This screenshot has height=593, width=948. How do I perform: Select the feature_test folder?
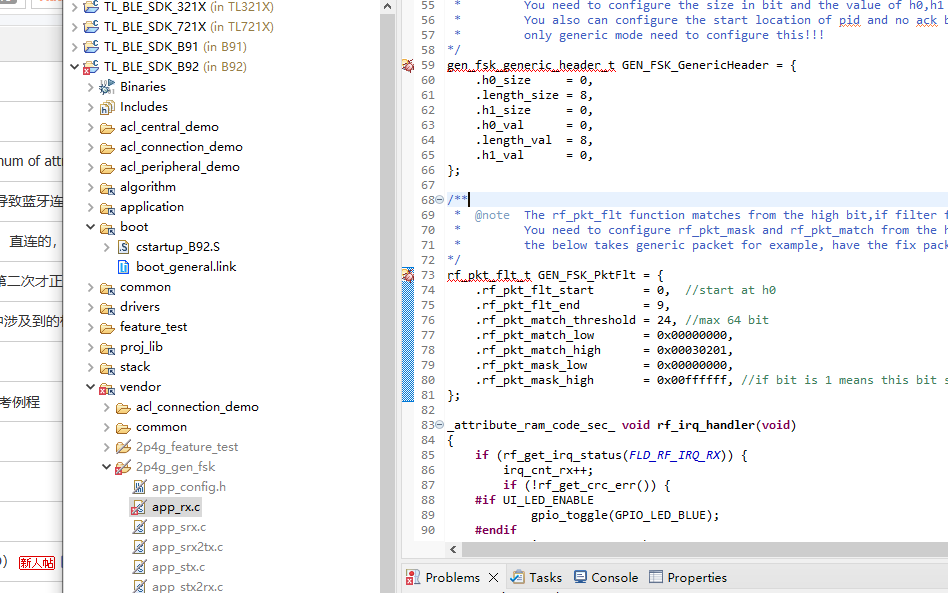(154, 326)
